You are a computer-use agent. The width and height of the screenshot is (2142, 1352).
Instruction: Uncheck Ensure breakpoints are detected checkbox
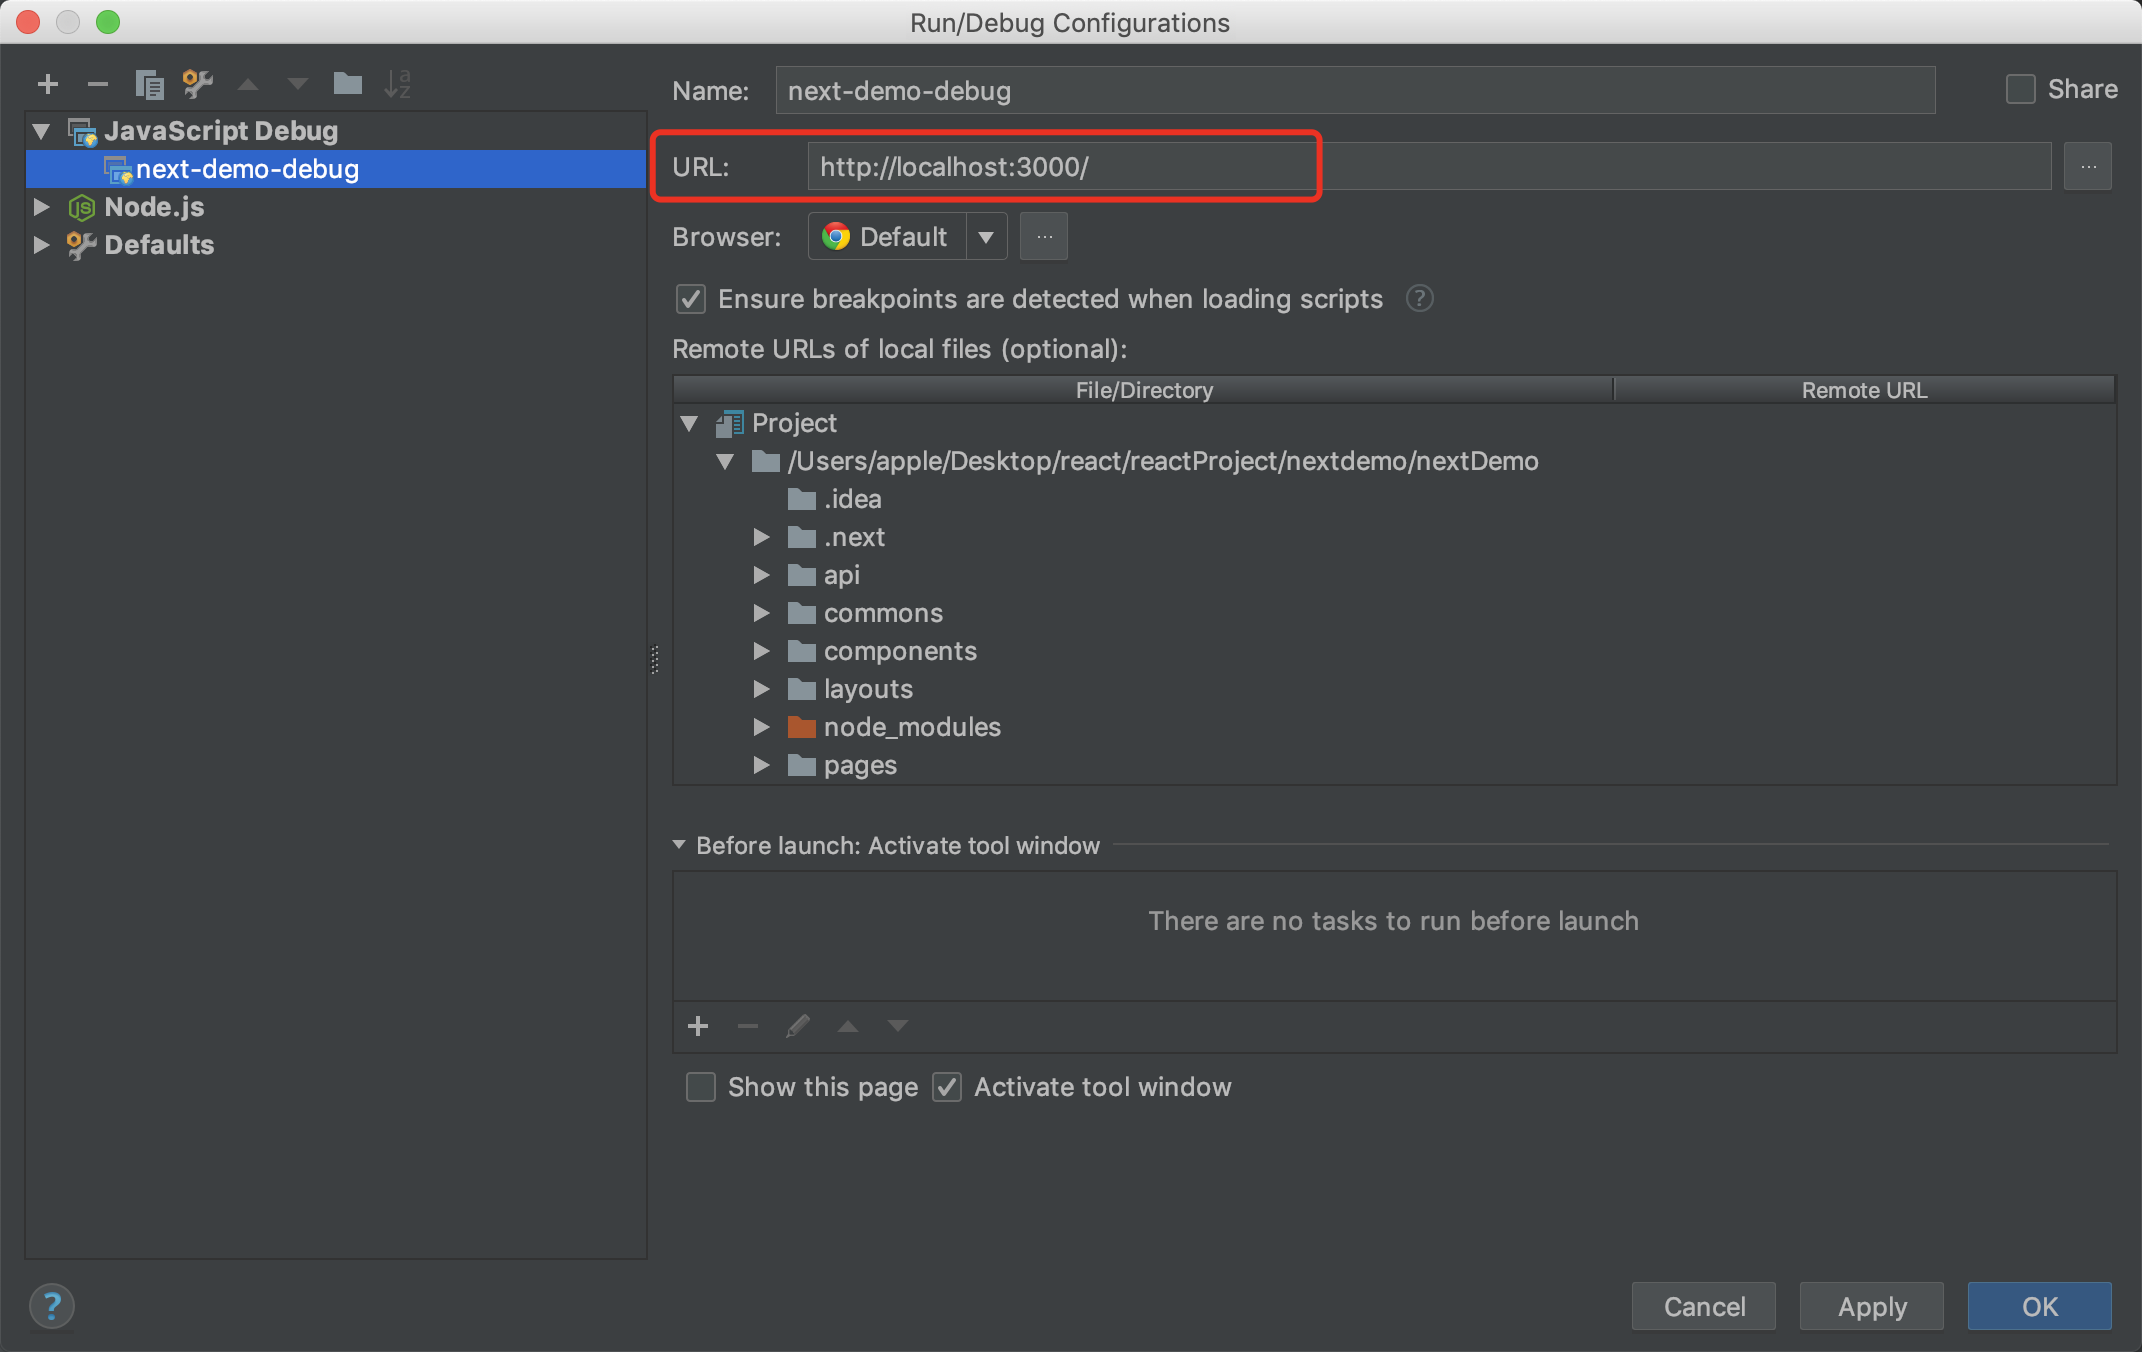pos(691,299)
